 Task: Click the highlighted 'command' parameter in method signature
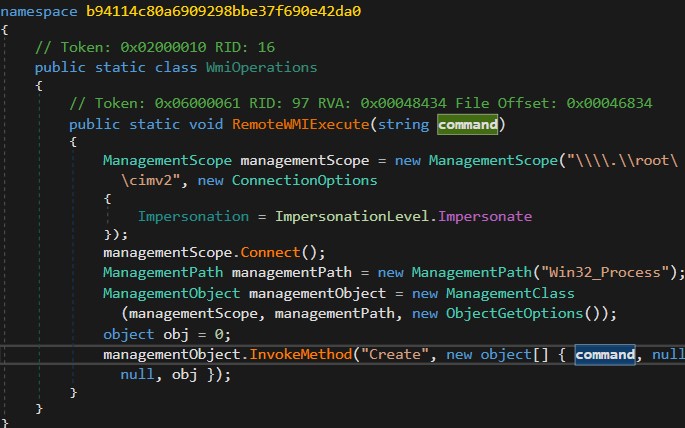pos(467,124)
